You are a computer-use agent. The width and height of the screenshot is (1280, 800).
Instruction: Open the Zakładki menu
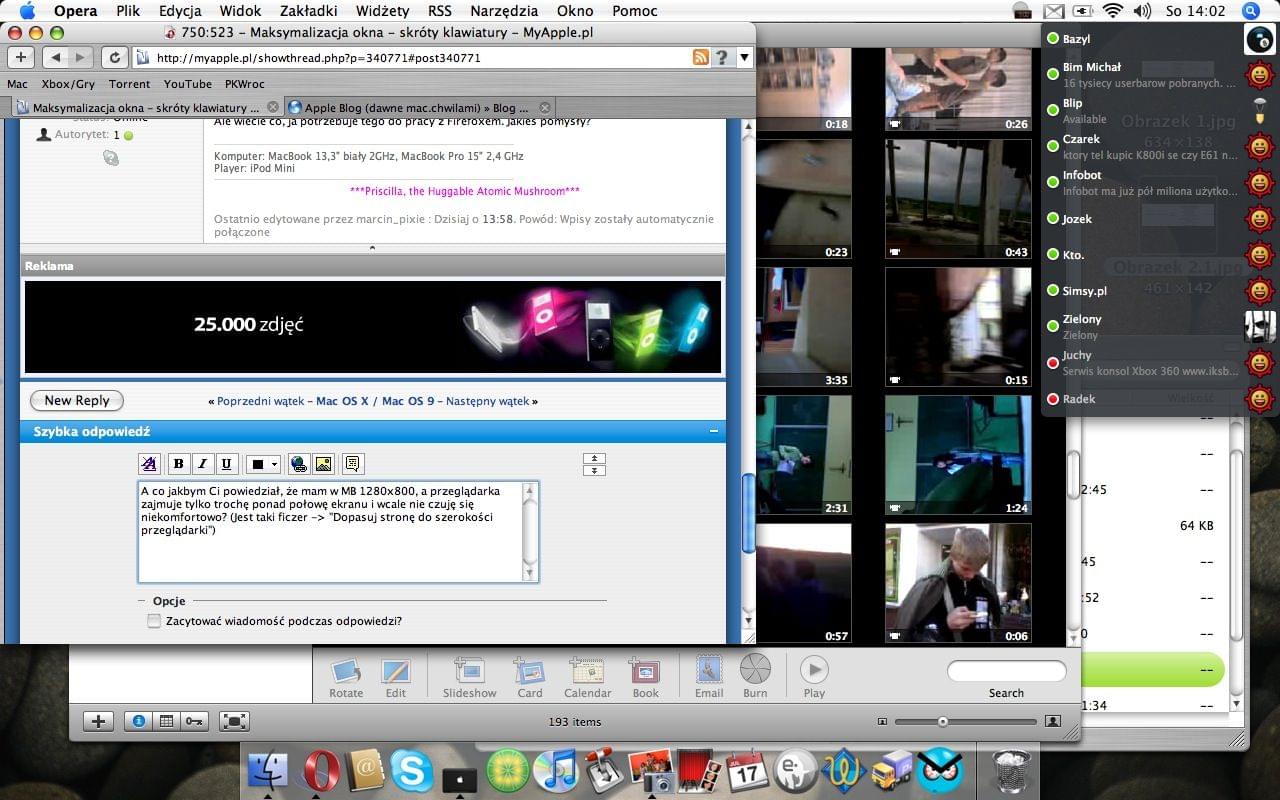click(x=309, y=11)
